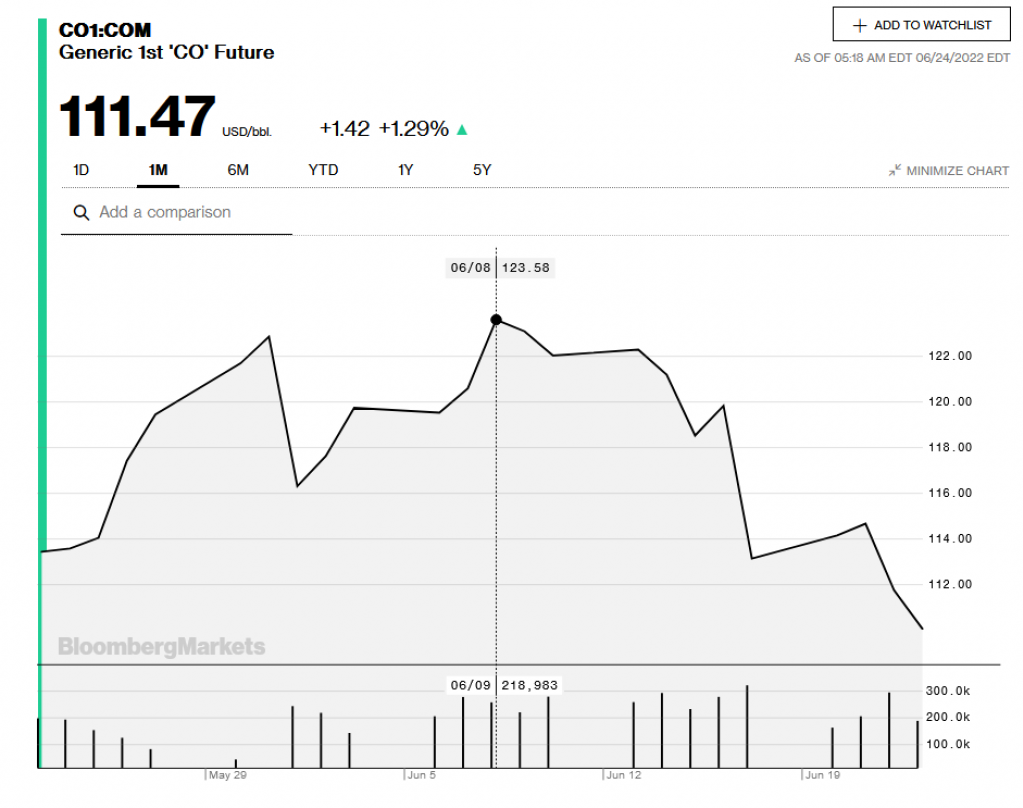Screen dimensions: 1023x808
Task: Click the minimize chart arrows icon
Action: [895, 171]
